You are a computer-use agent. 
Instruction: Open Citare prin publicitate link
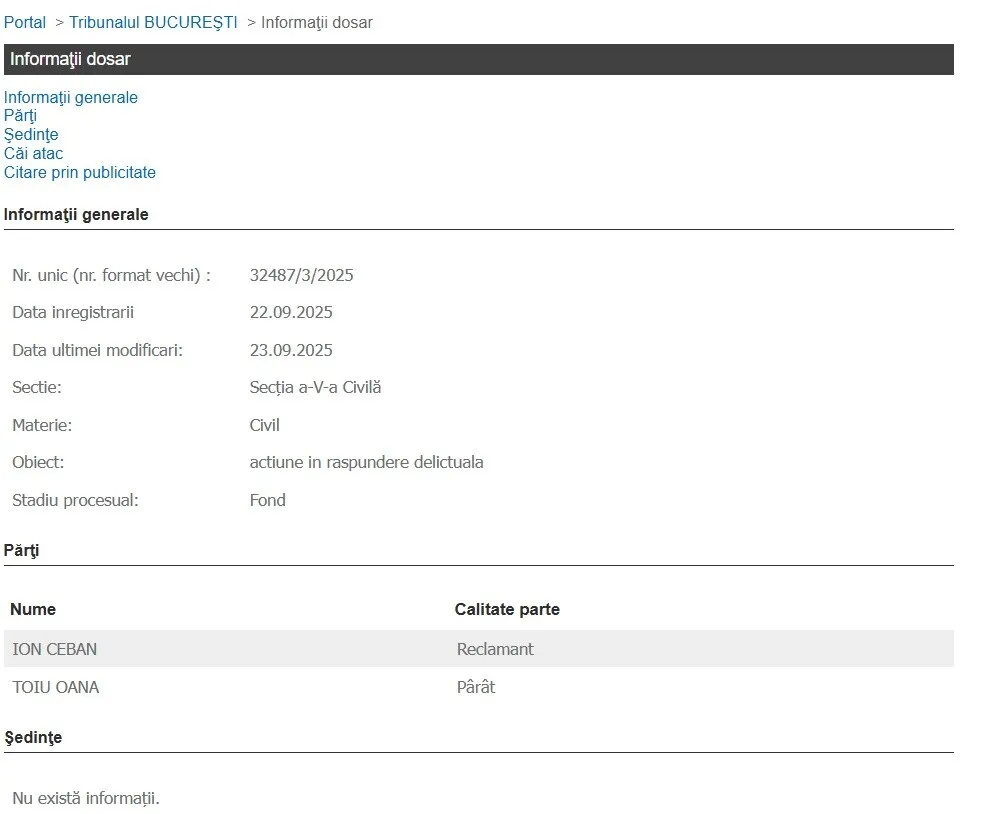click(80, 172)
